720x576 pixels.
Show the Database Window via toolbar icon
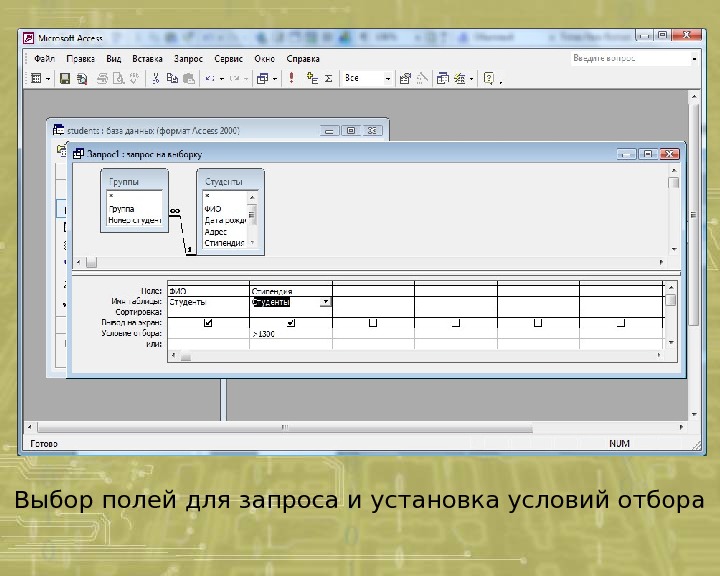[x=443, y=79]
